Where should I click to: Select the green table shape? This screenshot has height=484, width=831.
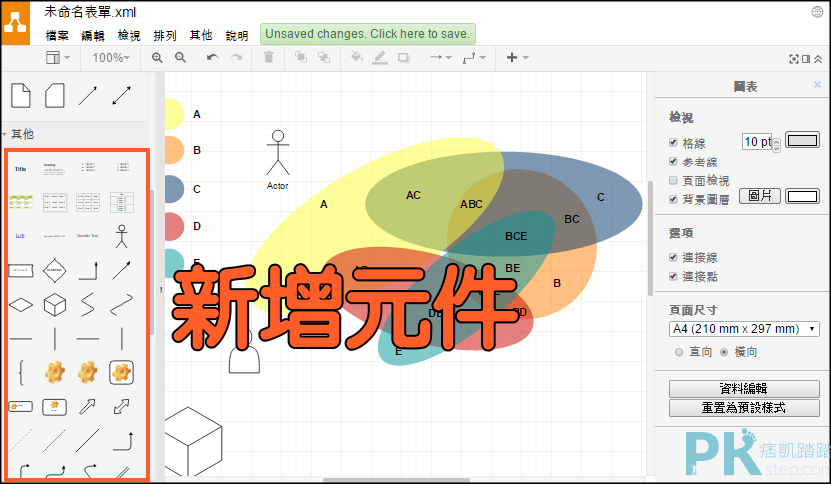click(x=21, y=202)
